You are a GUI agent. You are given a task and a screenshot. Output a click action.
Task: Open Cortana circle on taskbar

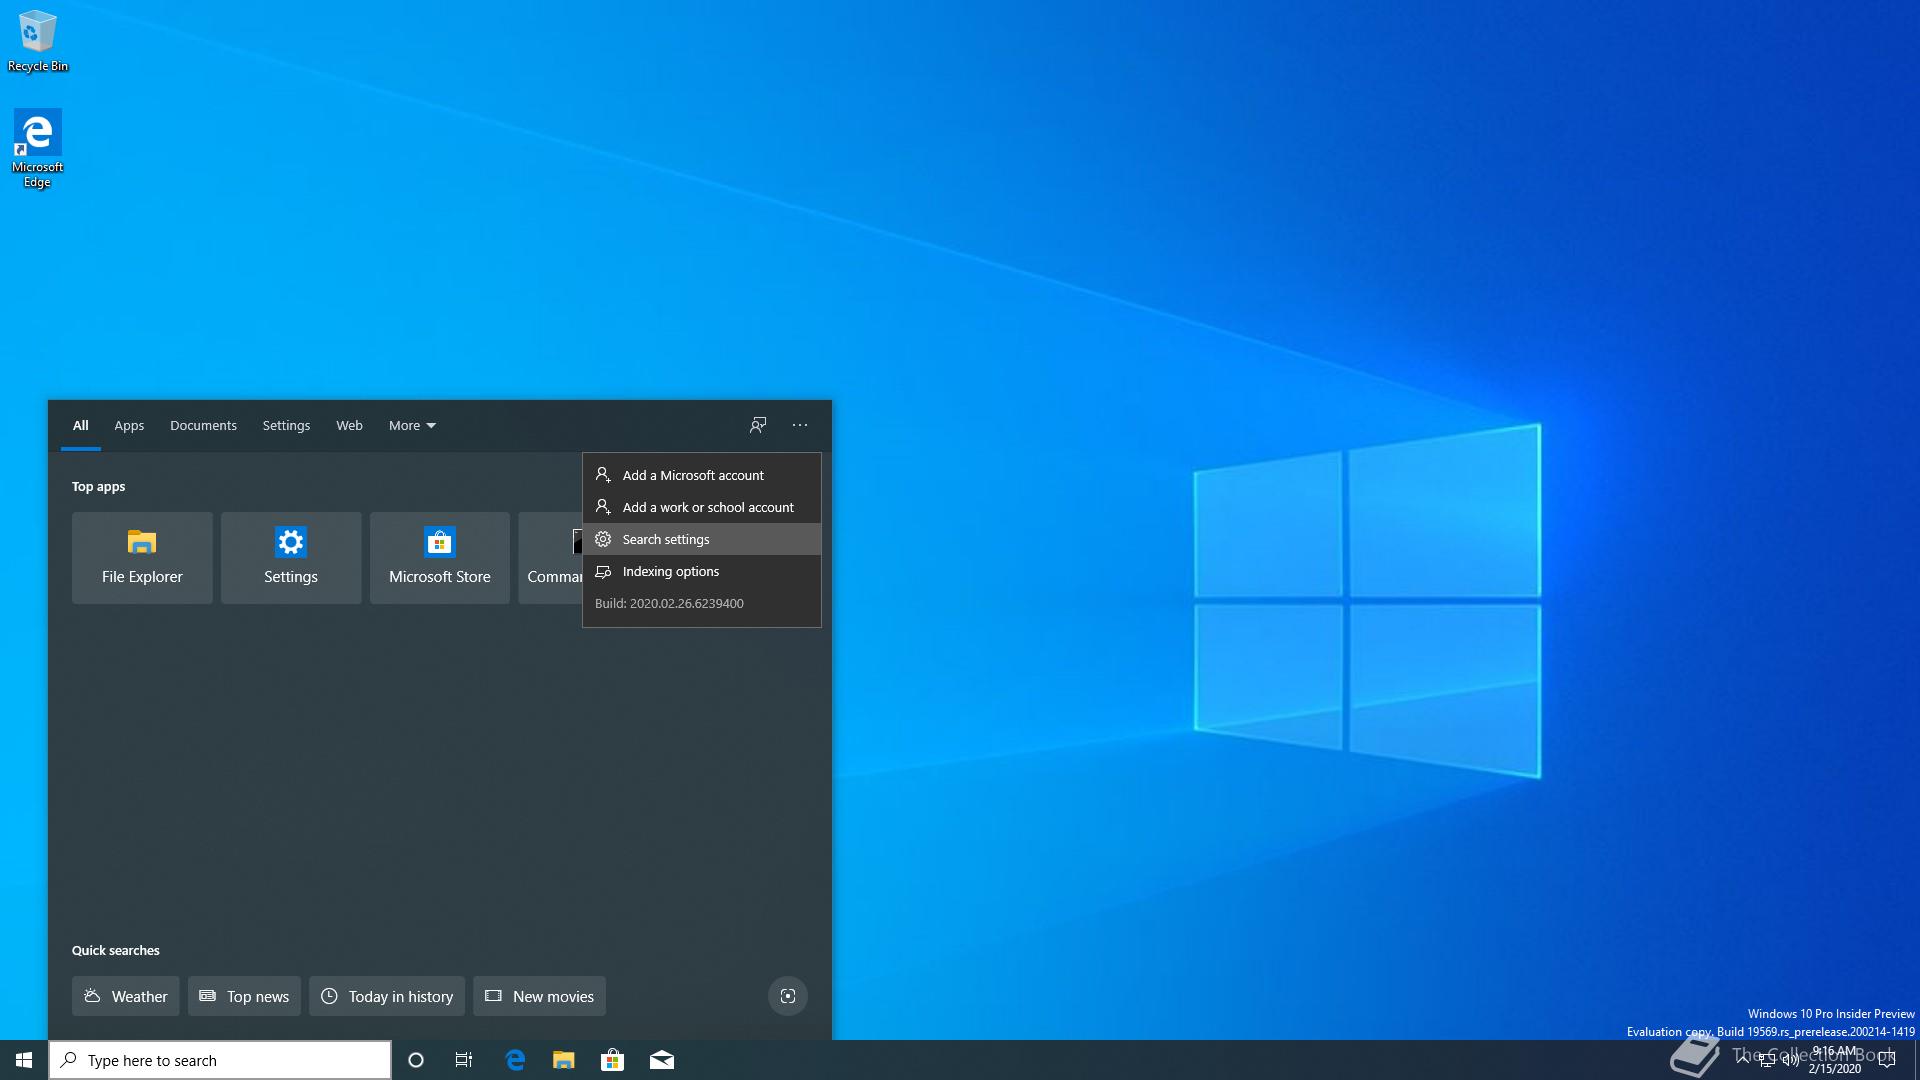(x=416, y=1060)
